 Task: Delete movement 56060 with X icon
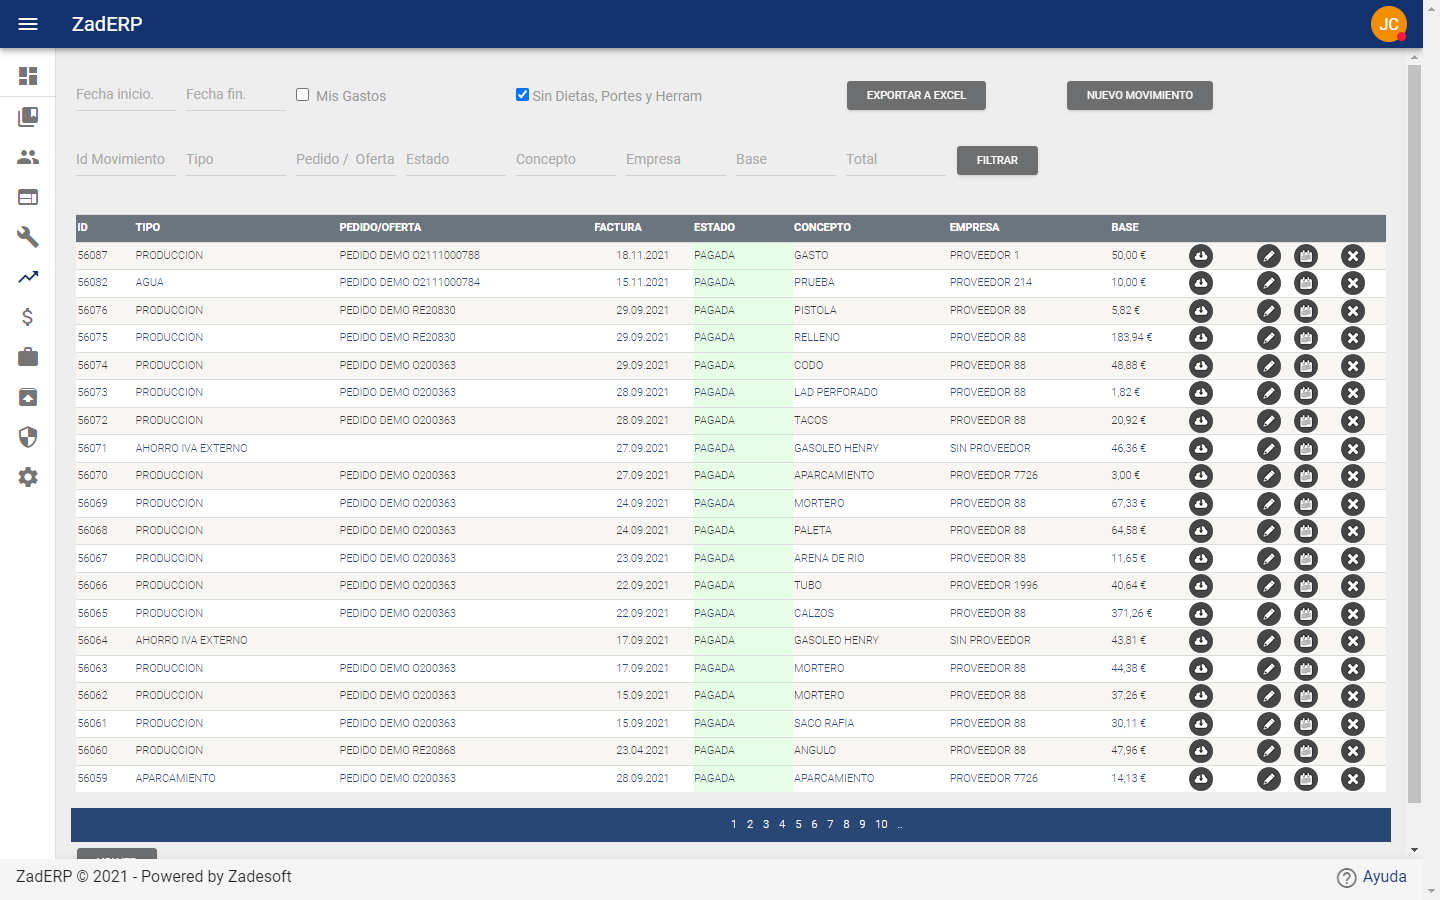point(1353,751)
